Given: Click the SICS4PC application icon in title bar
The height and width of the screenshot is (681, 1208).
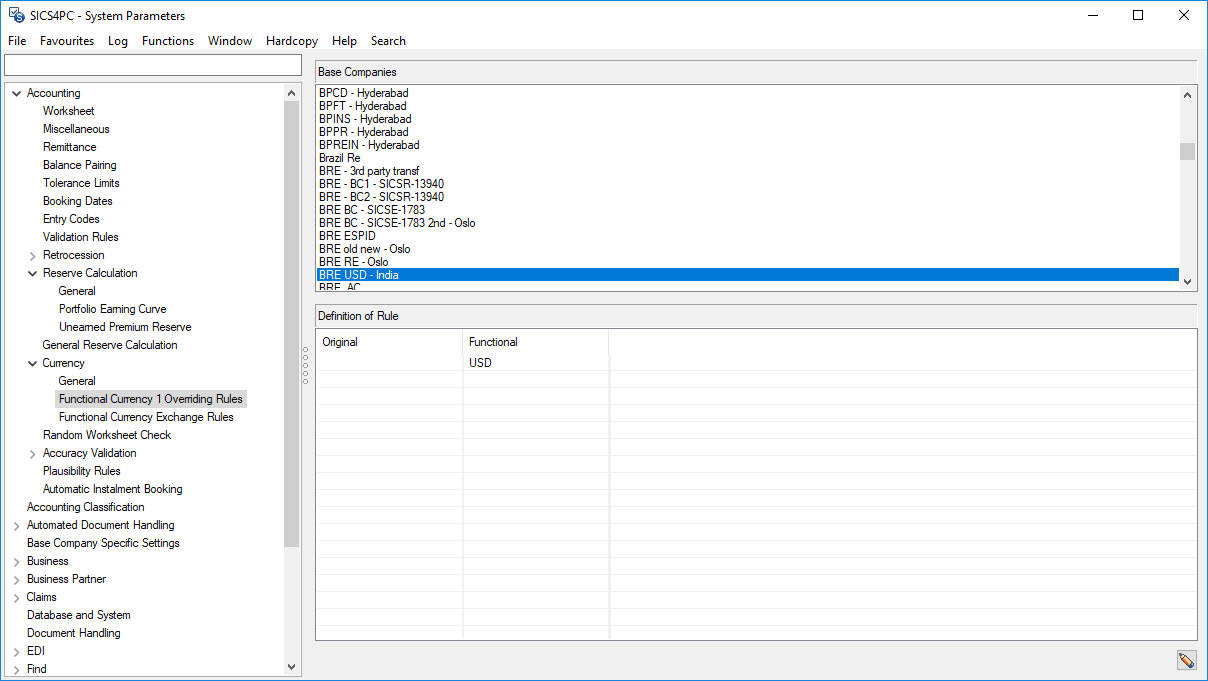Looking at the screenshot, I should [x=16, y=15].
